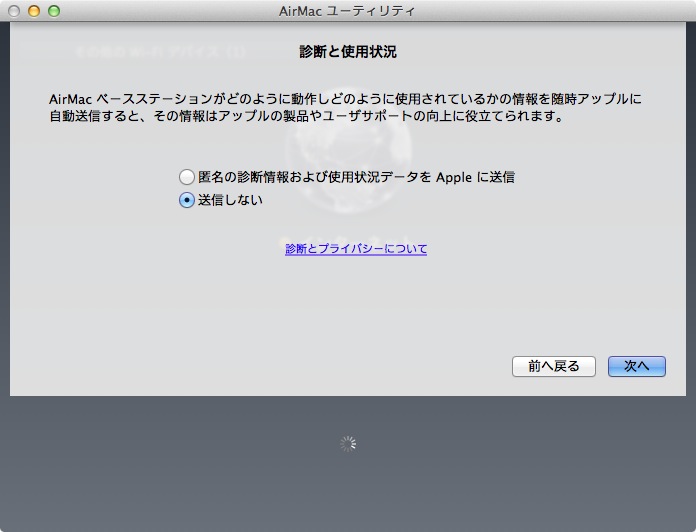The image size is (696, 532).
Task: Click the gray close window button
Action: 14,11
